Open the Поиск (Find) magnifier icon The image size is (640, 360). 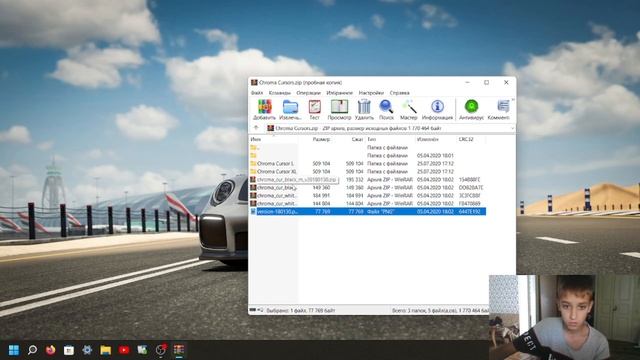pos(386,107)
